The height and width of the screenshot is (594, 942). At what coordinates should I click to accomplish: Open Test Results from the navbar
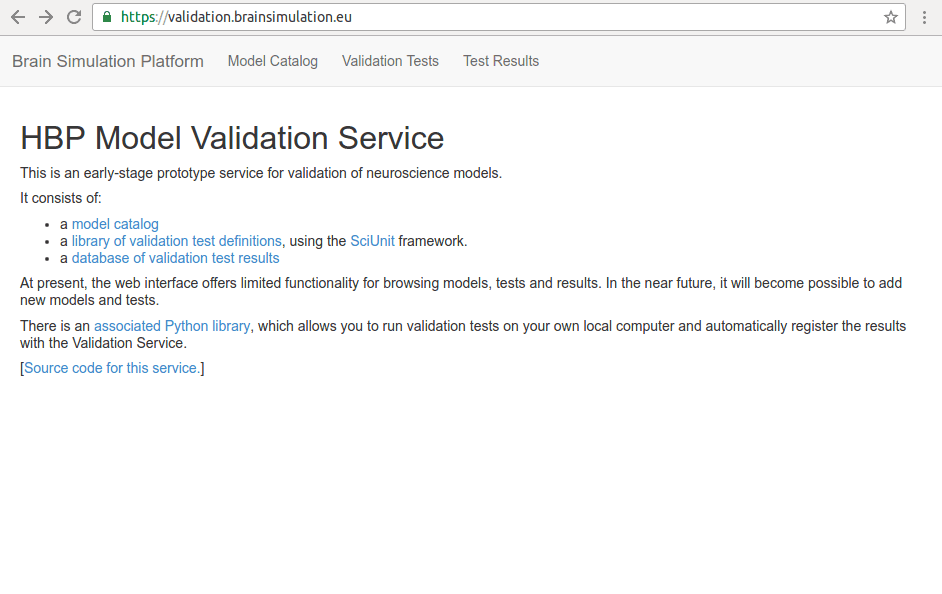coord(501,61)
